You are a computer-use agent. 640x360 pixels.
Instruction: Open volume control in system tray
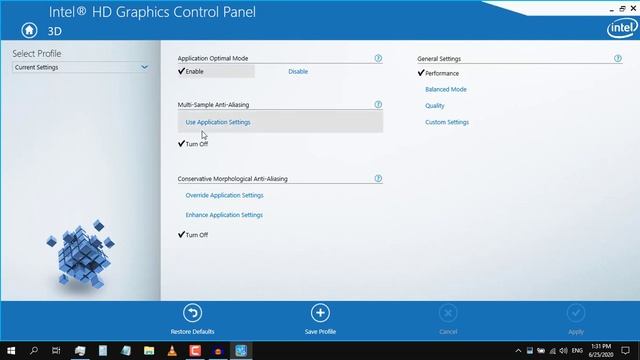pyautogui.click(x=564, y=351)
